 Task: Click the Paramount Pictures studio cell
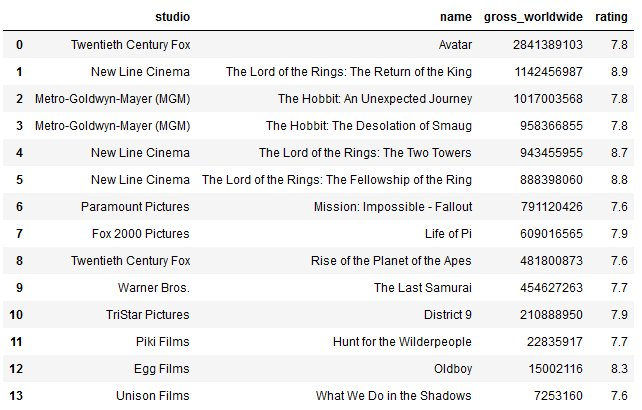(135, 207)
